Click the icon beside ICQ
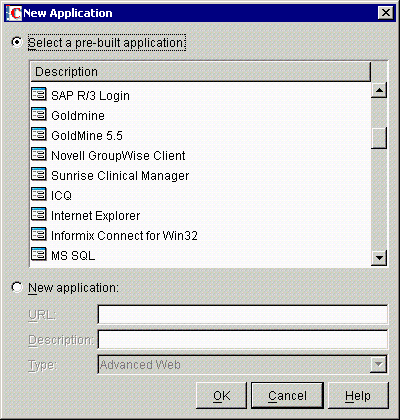 pyautogui.click(x=39, y=194)
